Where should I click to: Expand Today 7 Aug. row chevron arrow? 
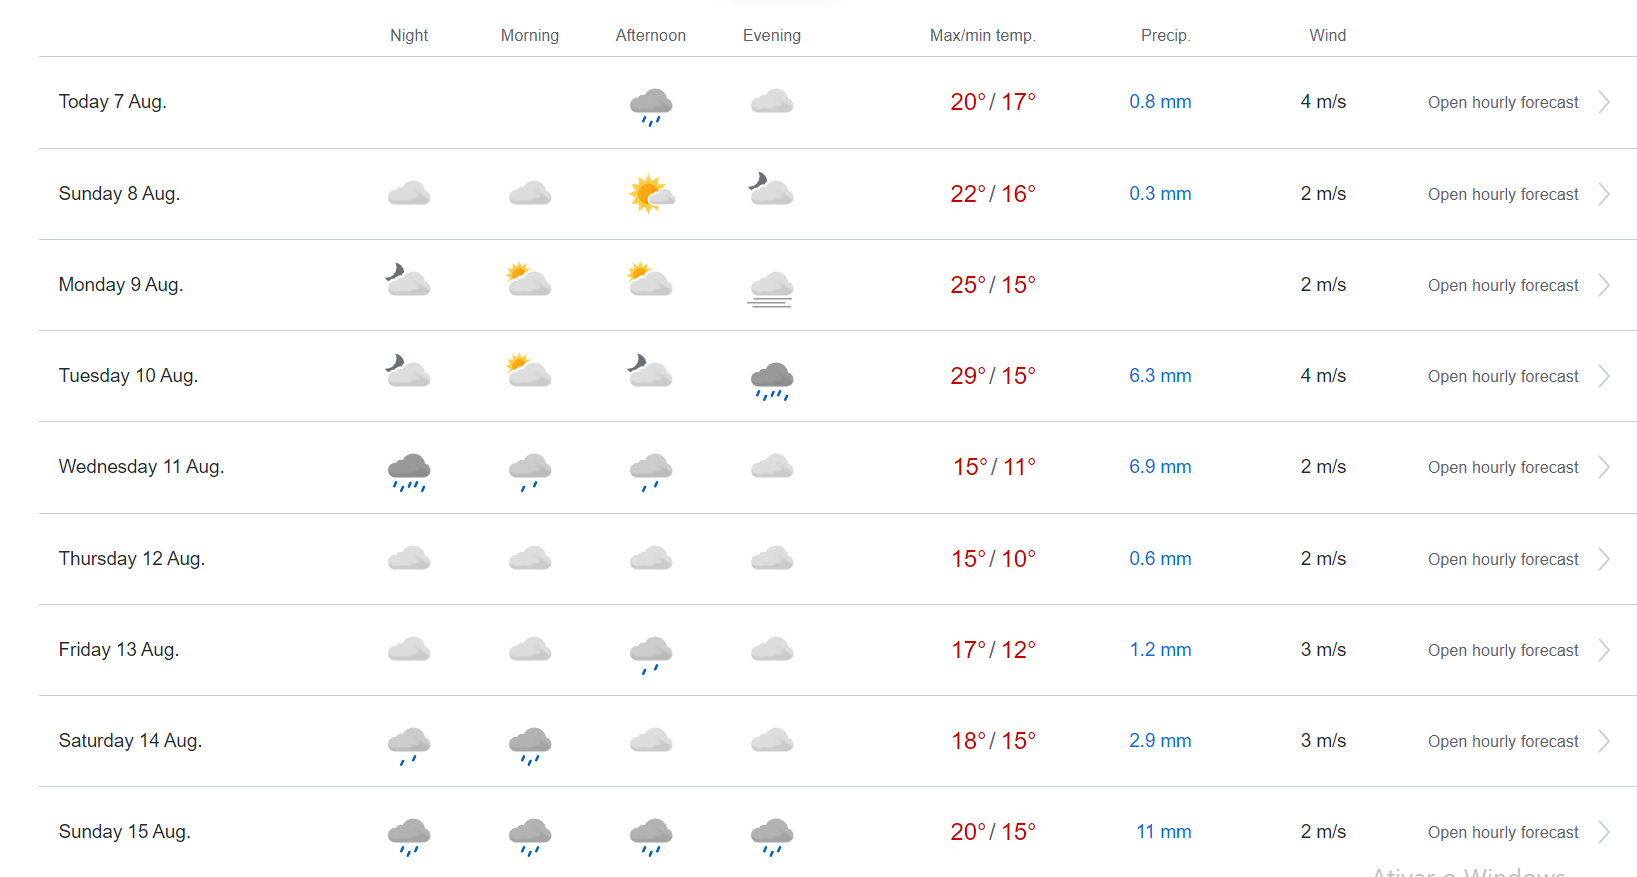click(x=1604, y=102)
